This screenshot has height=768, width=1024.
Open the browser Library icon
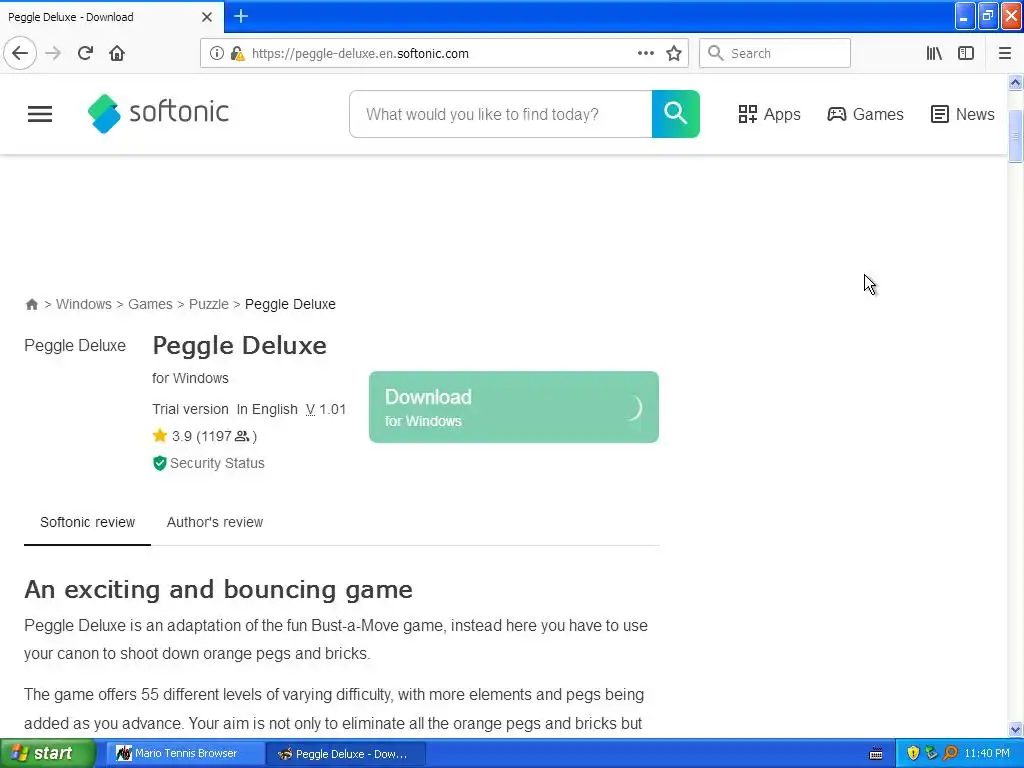click(x=934, y=53)
